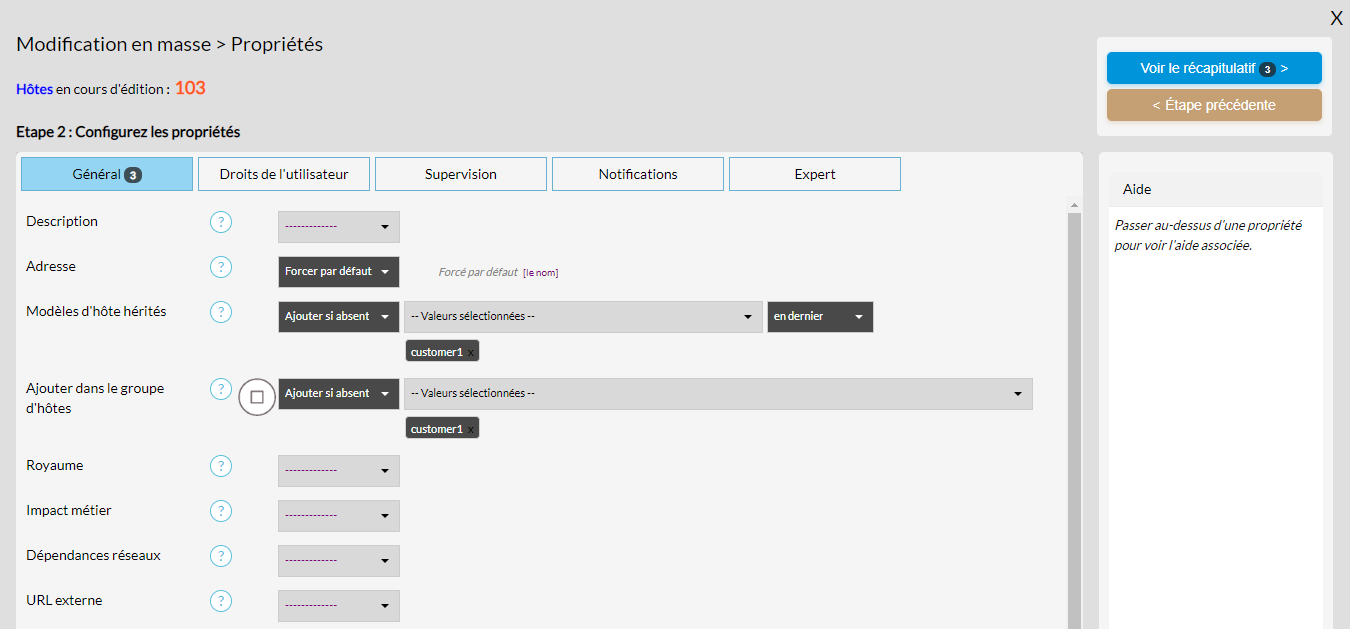Expand the 'en dernier' position dropdown

pos(820,317)
